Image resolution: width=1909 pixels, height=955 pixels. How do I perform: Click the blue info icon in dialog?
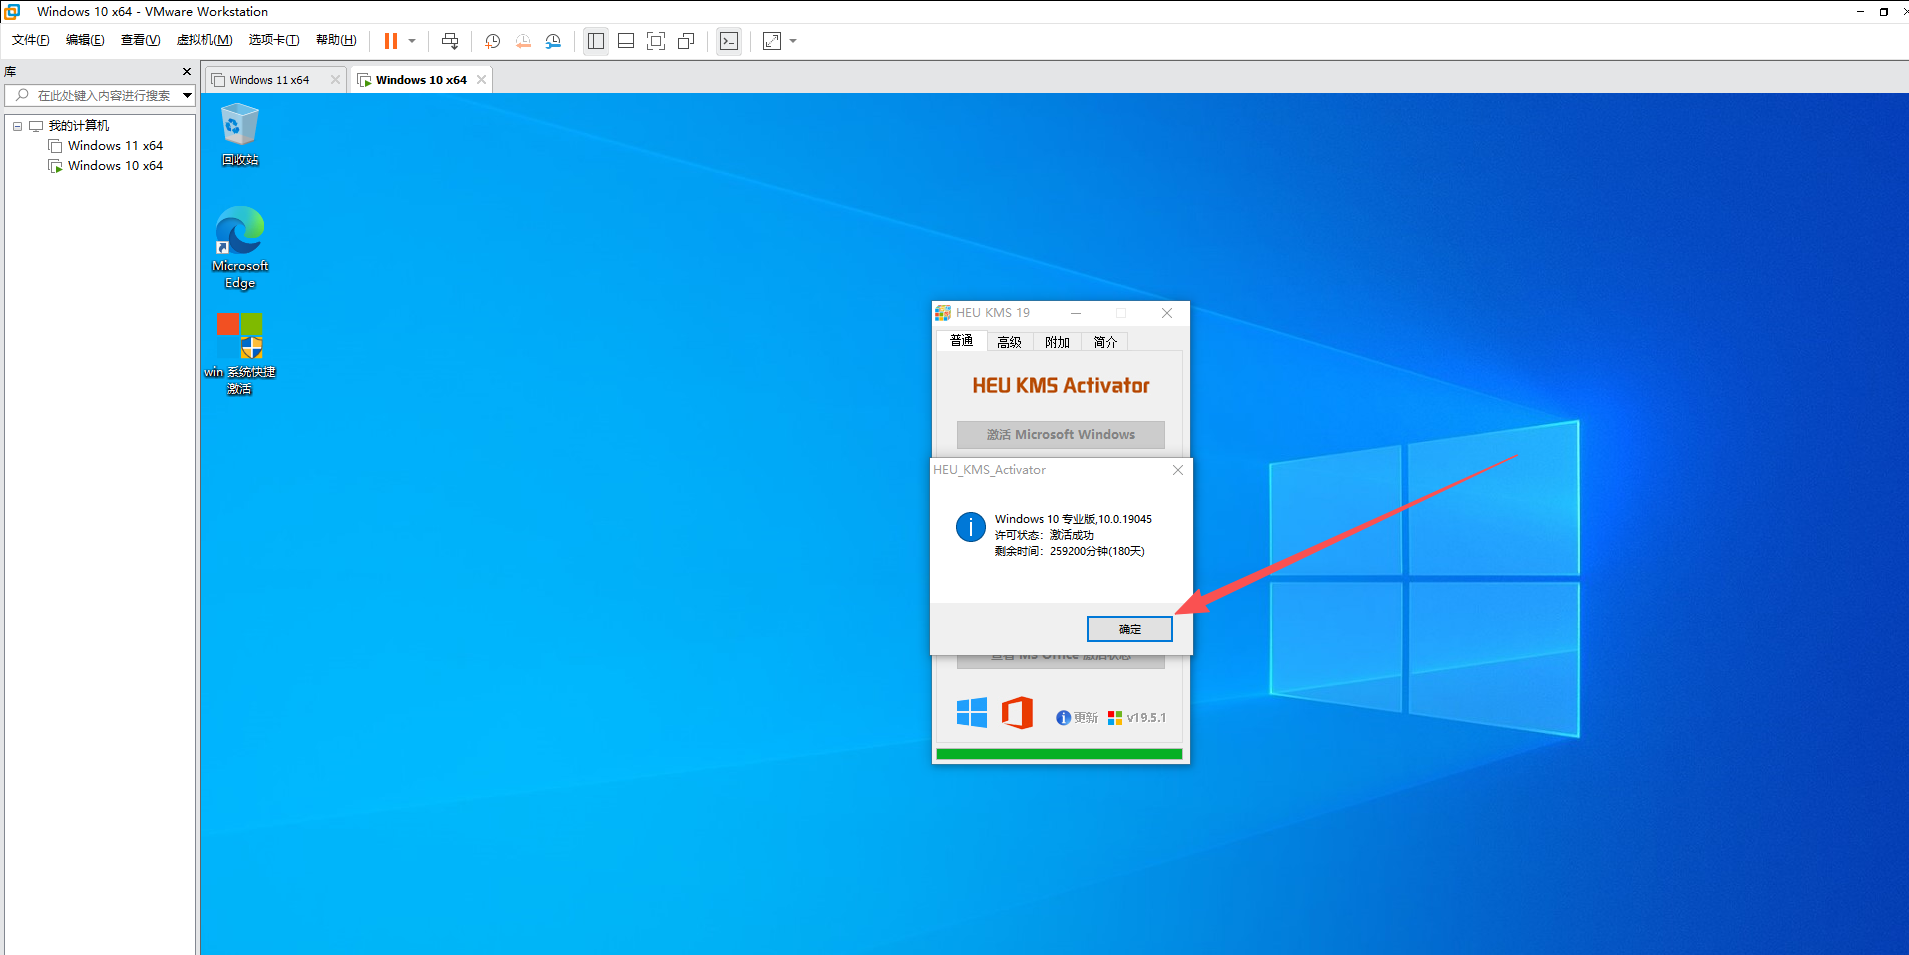[970, 527]
